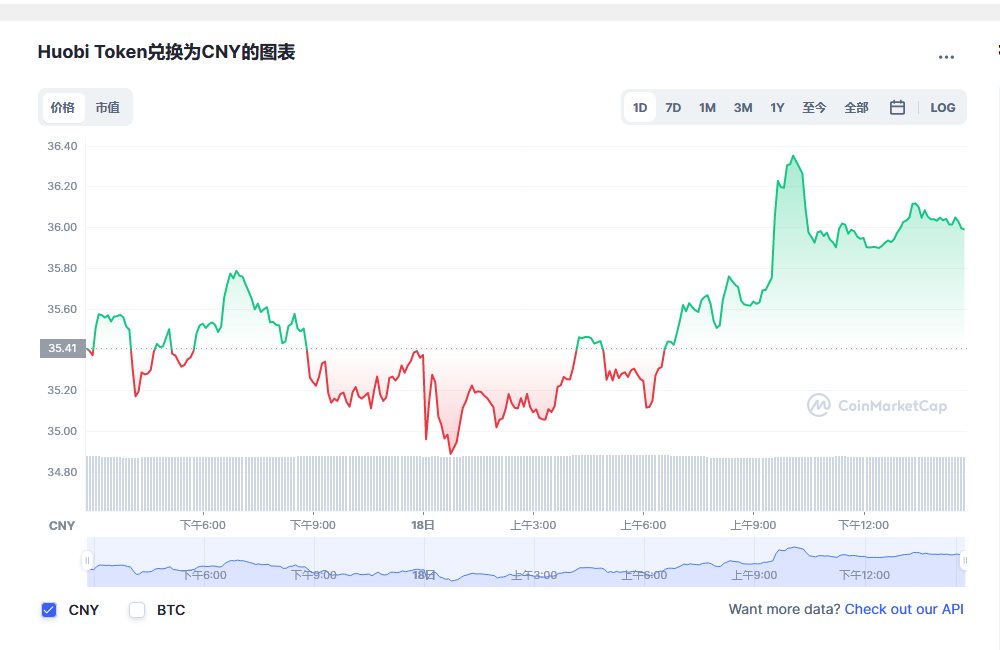Viewport: 1000px width, 650px height.
Task: Click the 下午12:00 label on the main time axis
Action: [x=864, y=525]
